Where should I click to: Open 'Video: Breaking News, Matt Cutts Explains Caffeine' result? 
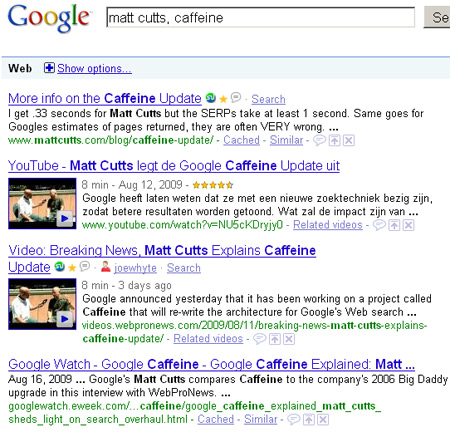click(x=162, y=250)
